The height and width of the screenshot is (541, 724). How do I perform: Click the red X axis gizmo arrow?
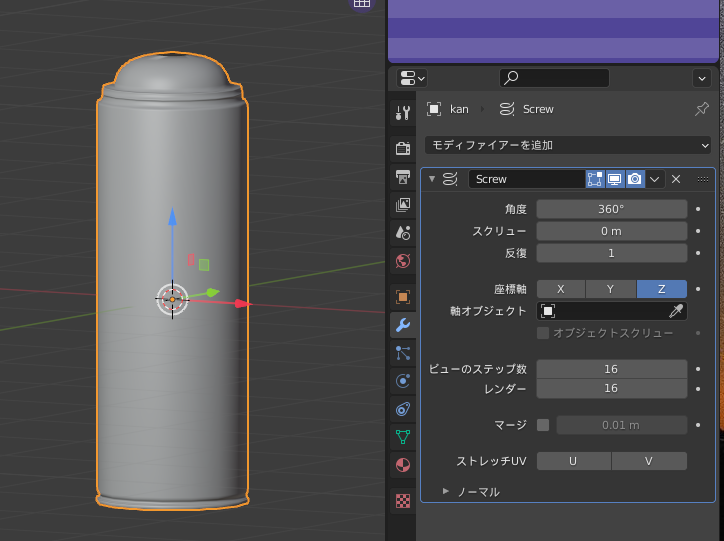pyautogui.click(x=242, y=303)
